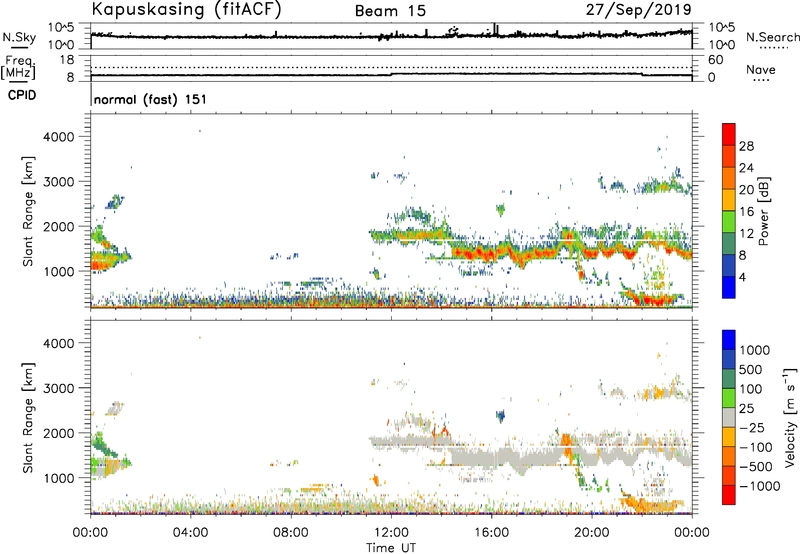The image size is (800, 554).
Task: Click the "500" value on the Velocity scale
Action: [751, 369]
